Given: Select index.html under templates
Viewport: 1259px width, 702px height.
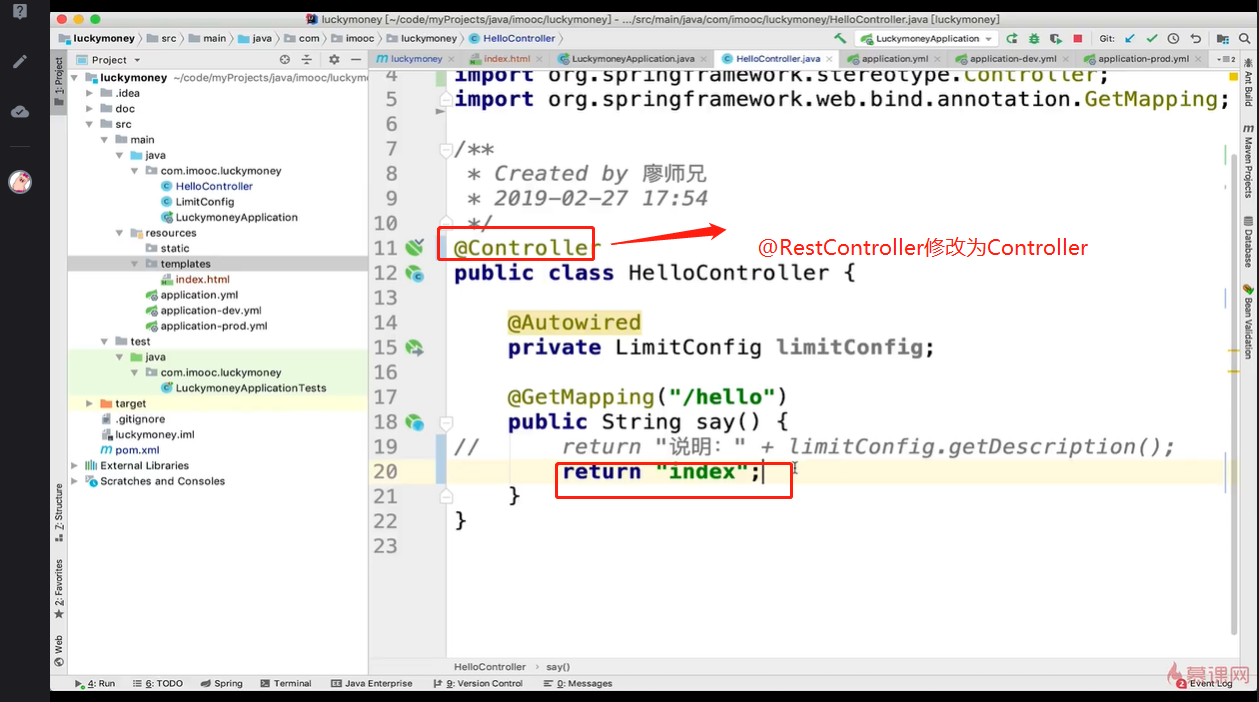Looking at the screenshot, I should coord(202,279).
